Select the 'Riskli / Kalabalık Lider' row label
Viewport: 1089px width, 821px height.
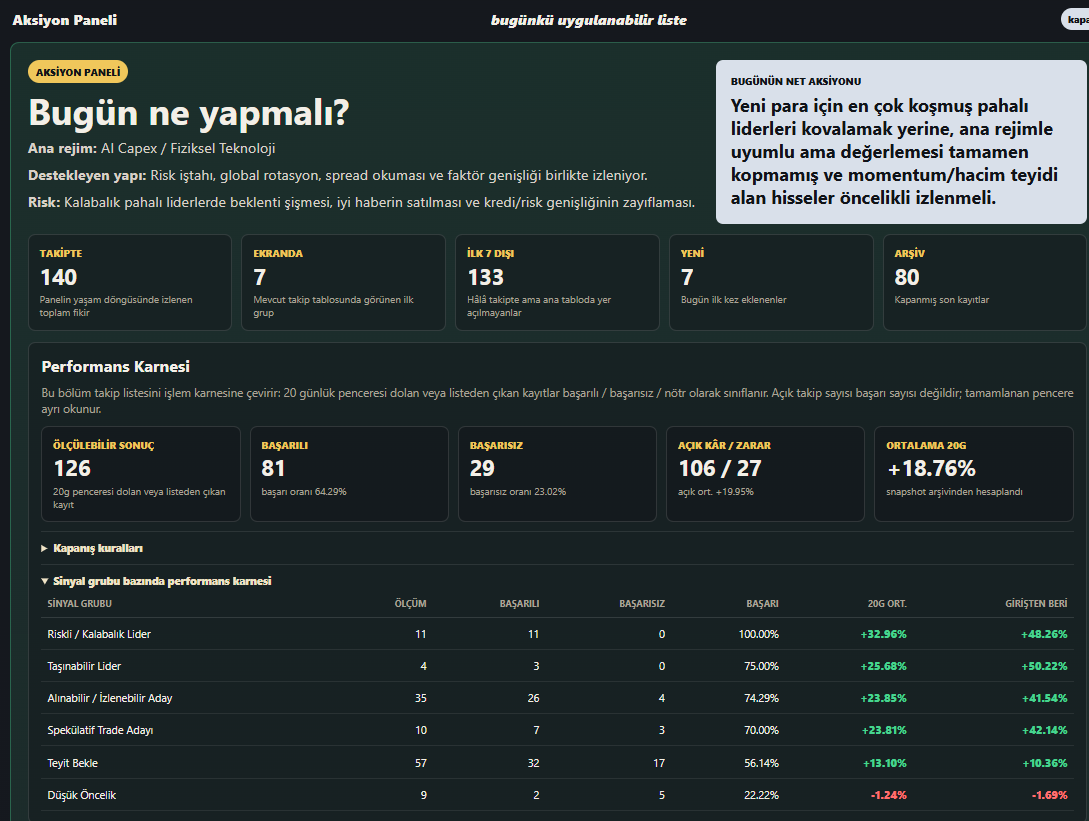99,634
